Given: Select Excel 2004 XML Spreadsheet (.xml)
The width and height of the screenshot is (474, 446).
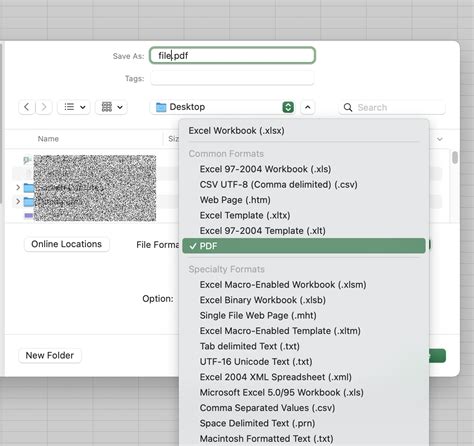Looking at the screenshot, I should tap(304, 377).
